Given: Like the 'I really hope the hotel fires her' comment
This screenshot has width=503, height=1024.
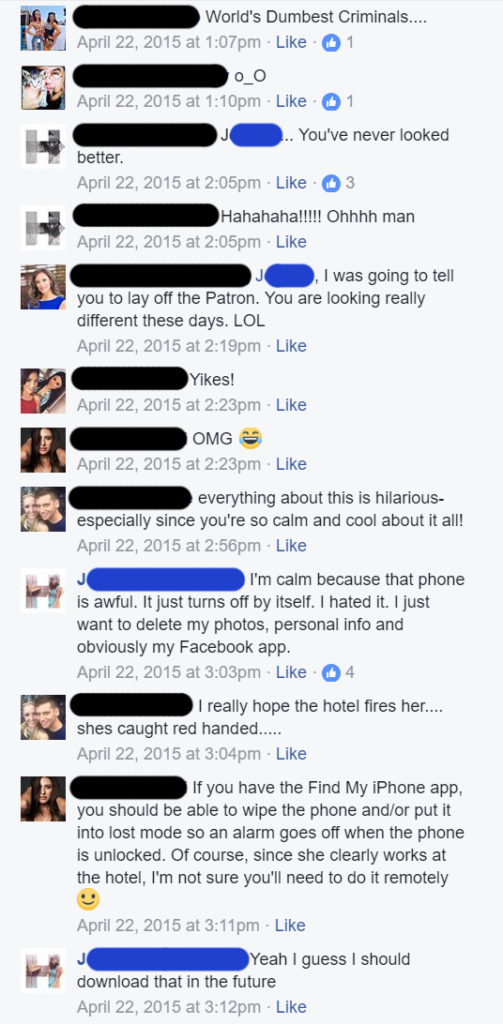Looking at the screenshot, I should 291,754.
